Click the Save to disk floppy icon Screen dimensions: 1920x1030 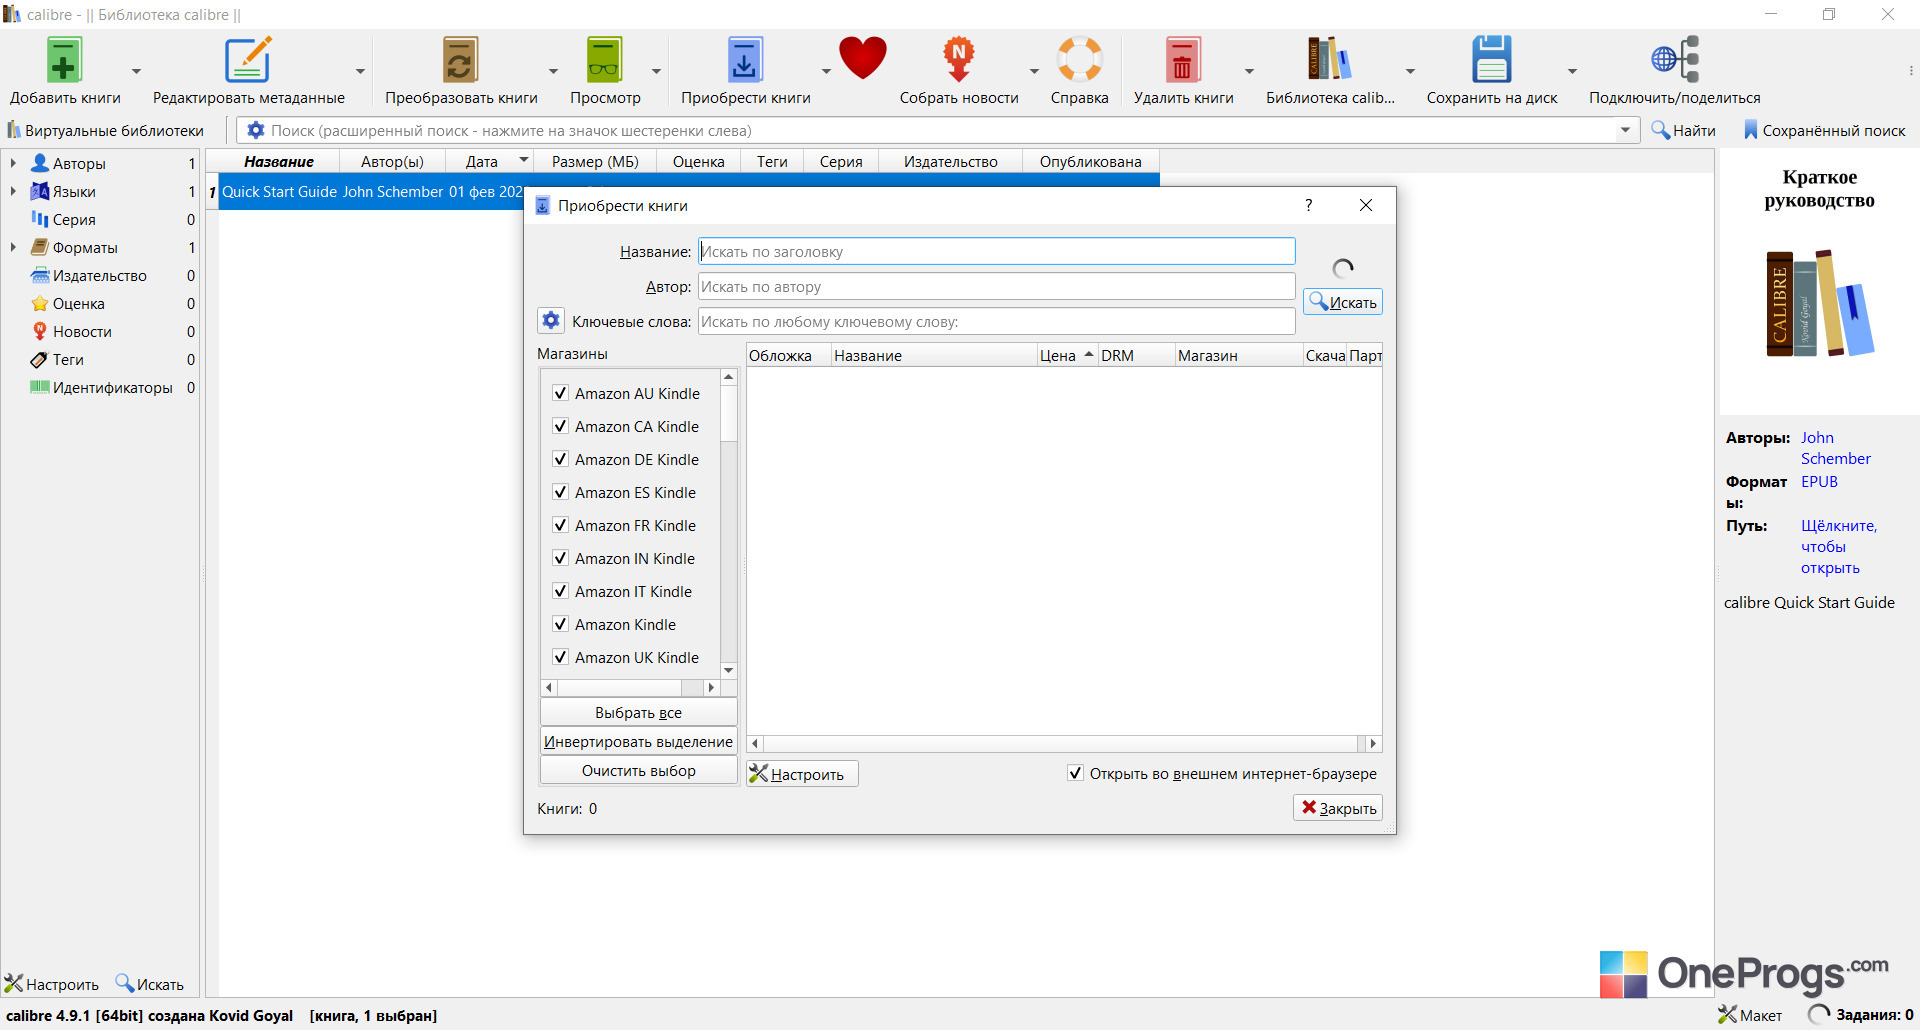pyautogui.click(x=1492, y=60)
